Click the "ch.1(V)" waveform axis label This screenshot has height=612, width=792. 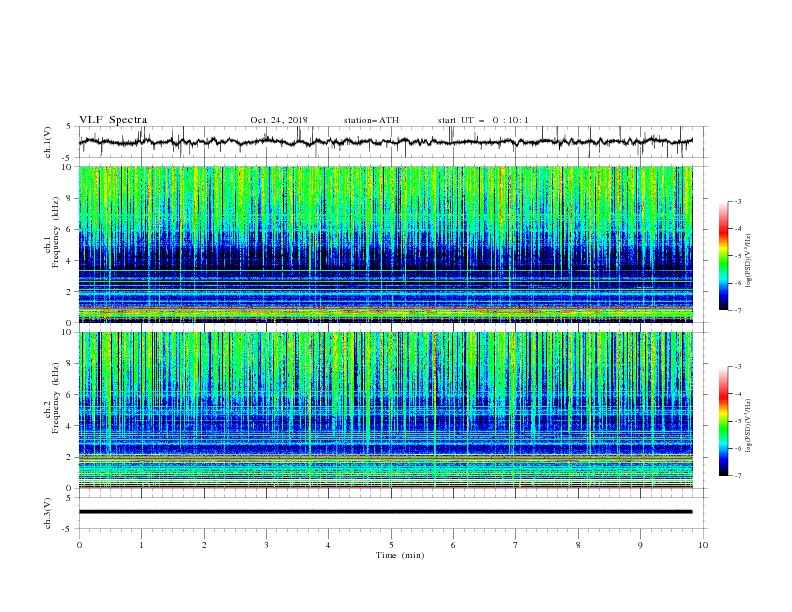click(x=48, y=142)
